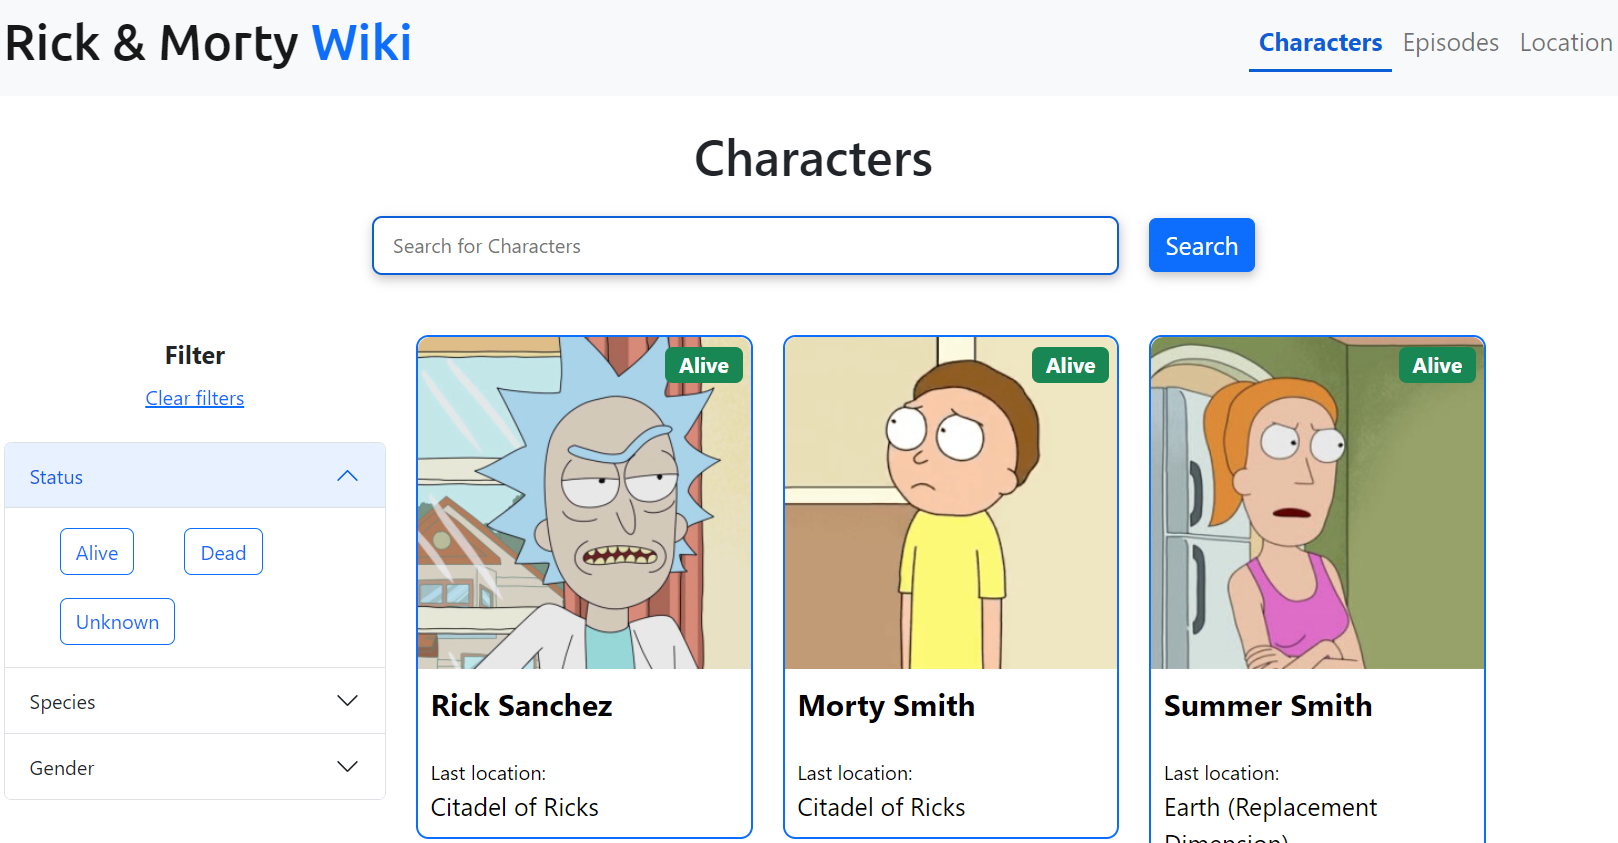1618x843 pixels.
Task: Click the Alive badge on Morty's card
Action: coord(1070,366)
